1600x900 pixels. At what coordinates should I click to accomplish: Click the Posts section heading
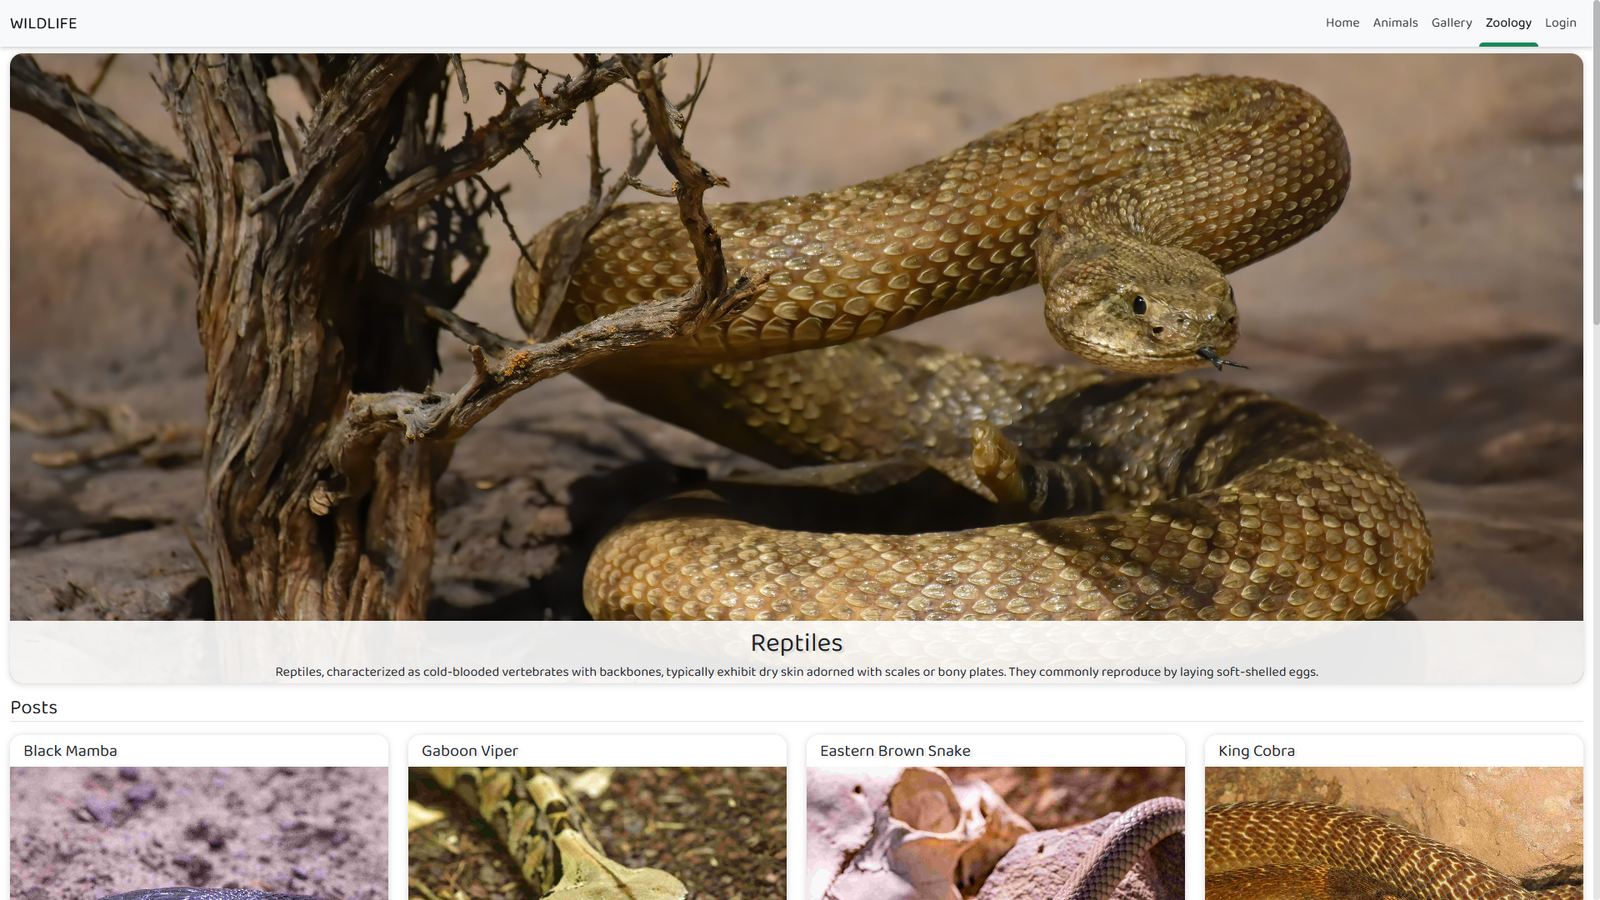[x=34, y=708]
